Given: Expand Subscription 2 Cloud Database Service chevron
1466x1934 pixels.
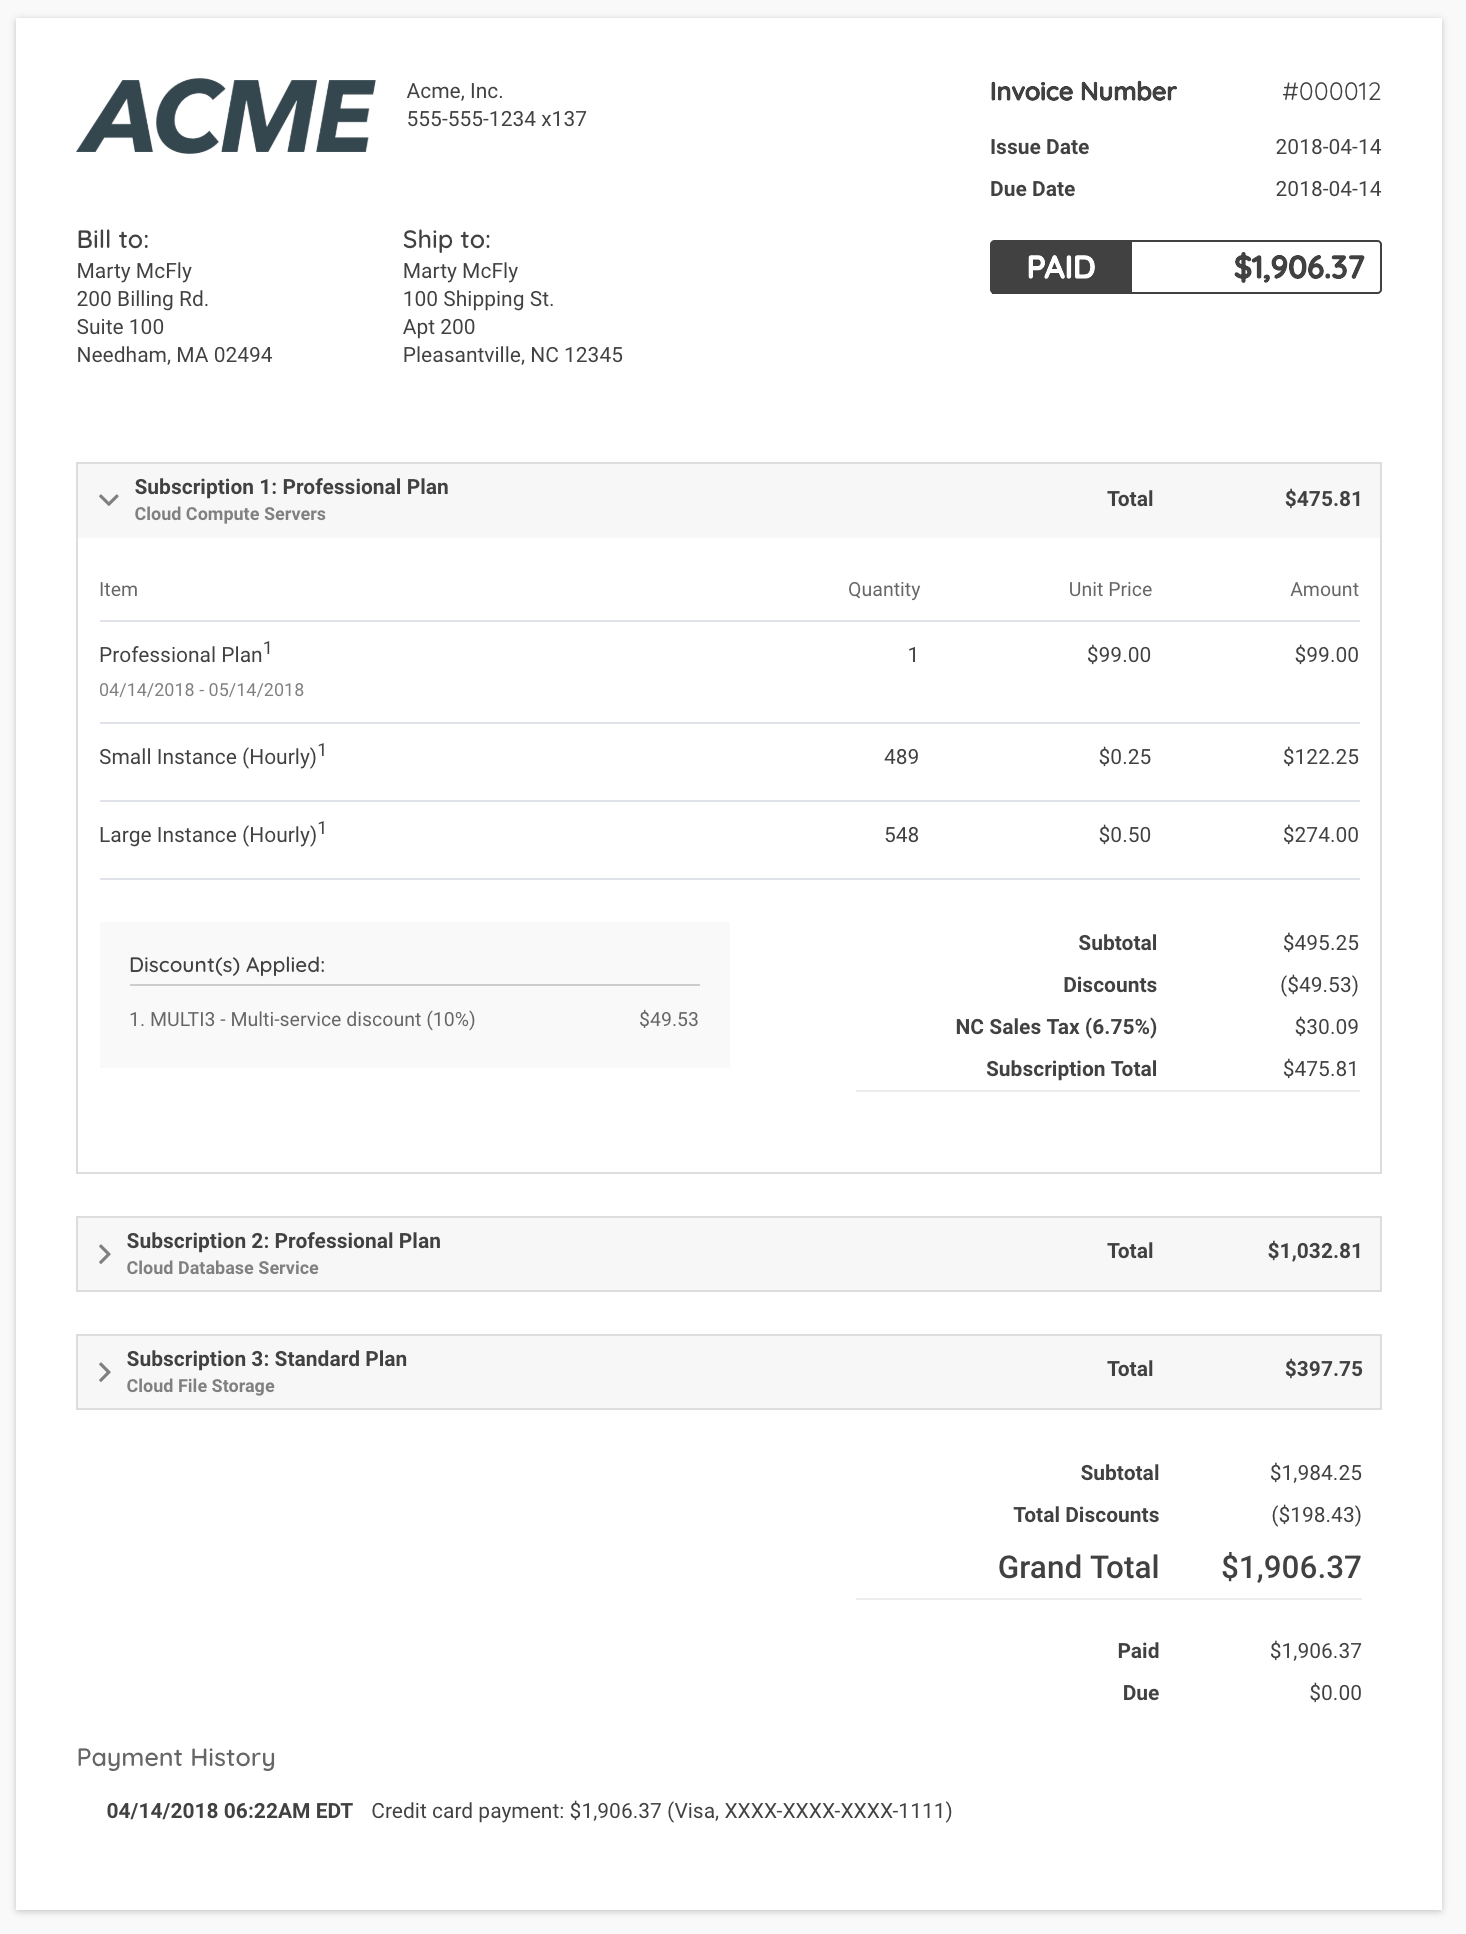Looking at the screenshot, I should (104, 1254).
